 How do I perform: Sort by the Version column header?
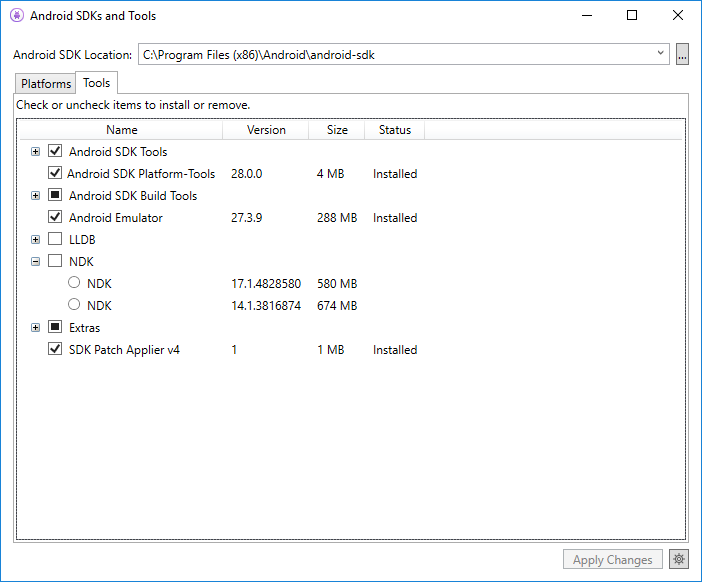click(266, 130)
